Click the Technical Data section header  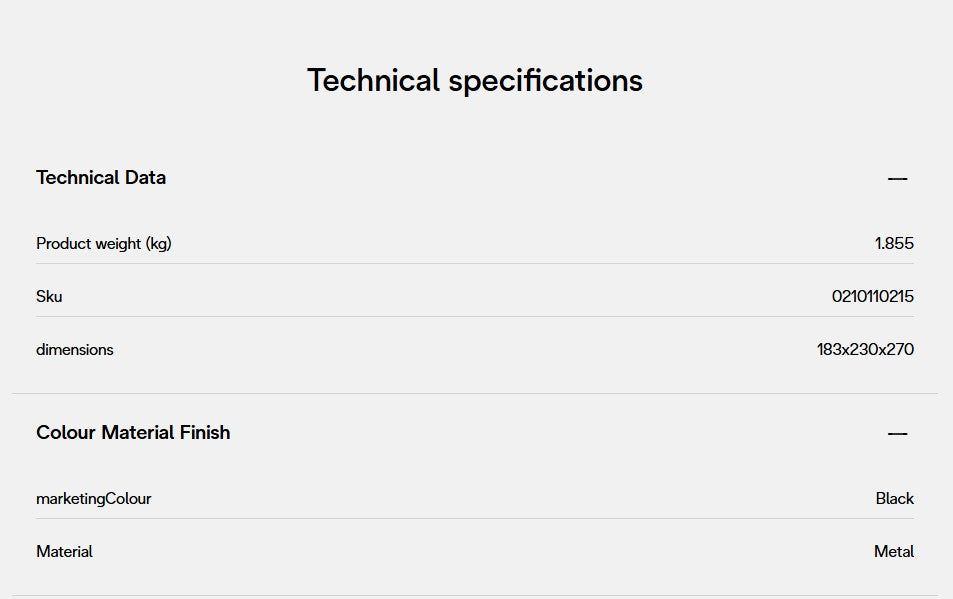click(x=101, y=178)
